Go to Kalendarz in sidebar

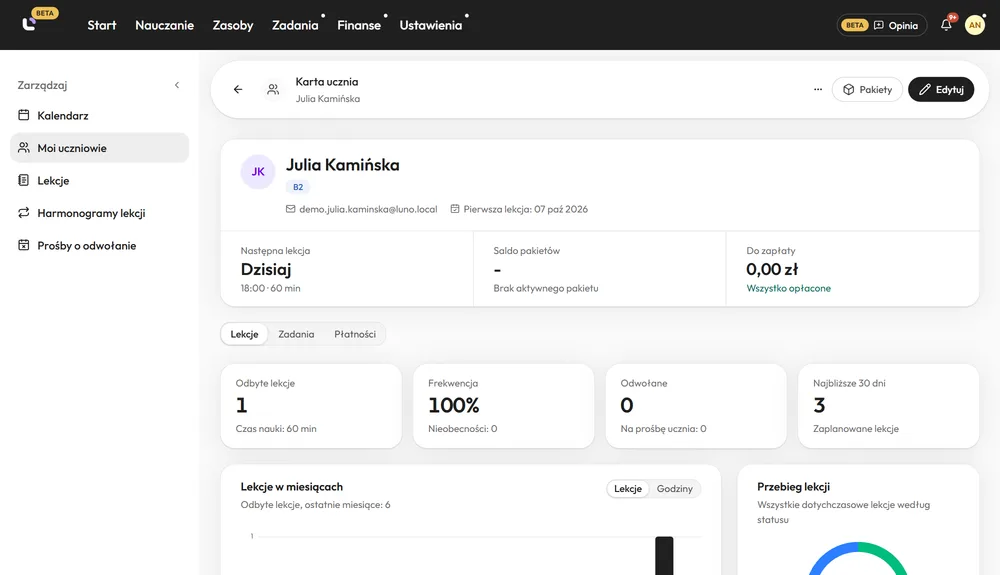tap(99, 115)
